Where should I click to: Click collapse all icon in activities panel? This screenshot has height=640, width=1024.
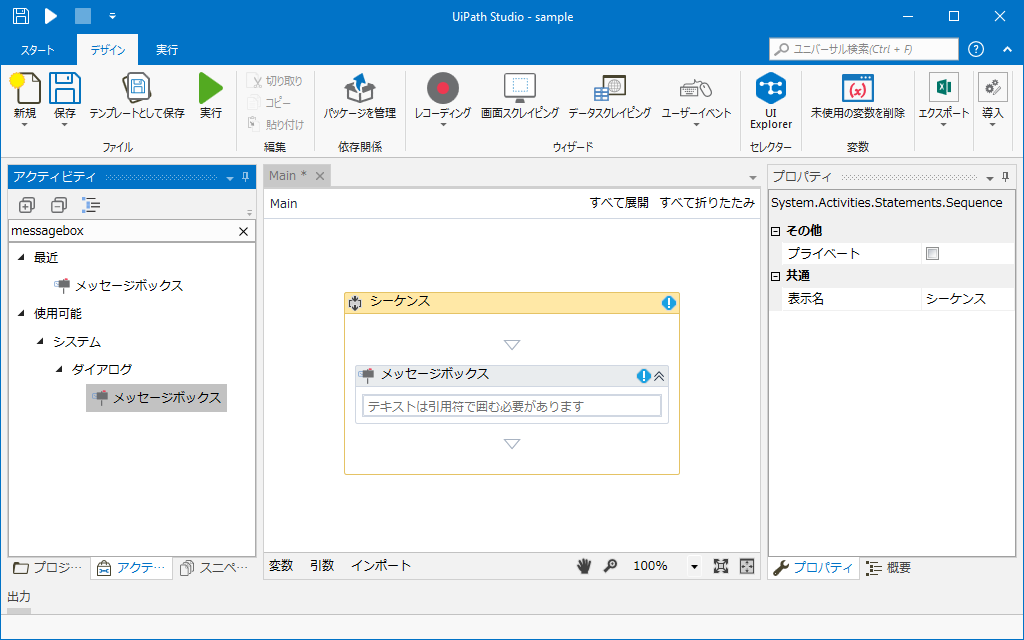coord(59,205)
